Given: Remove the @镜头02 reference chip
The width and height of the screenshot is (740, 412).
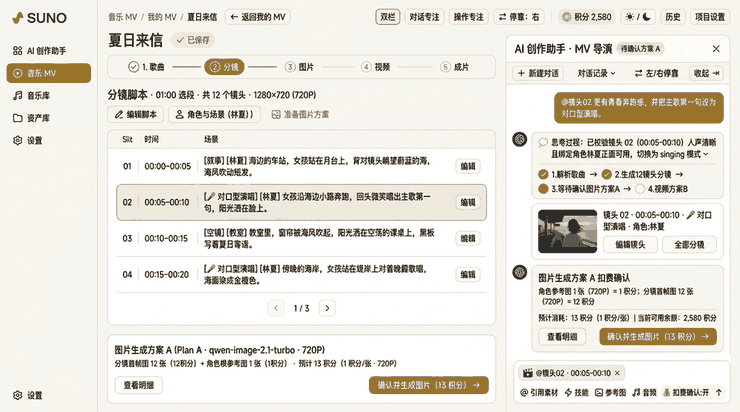Looking at the screenshot, I should click(x=617, y=373).
